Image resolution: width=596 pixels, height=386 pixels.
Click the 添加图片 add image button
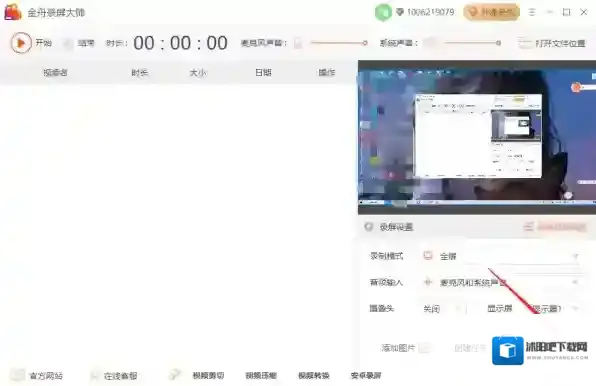406,348
